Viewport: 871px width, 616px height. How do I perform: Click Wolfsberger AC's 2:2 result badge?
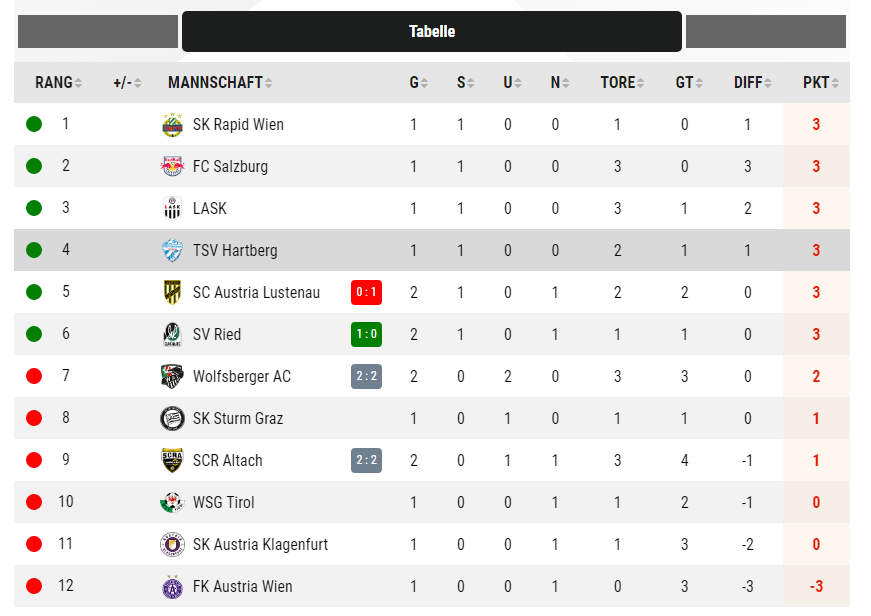pos(366,377)
